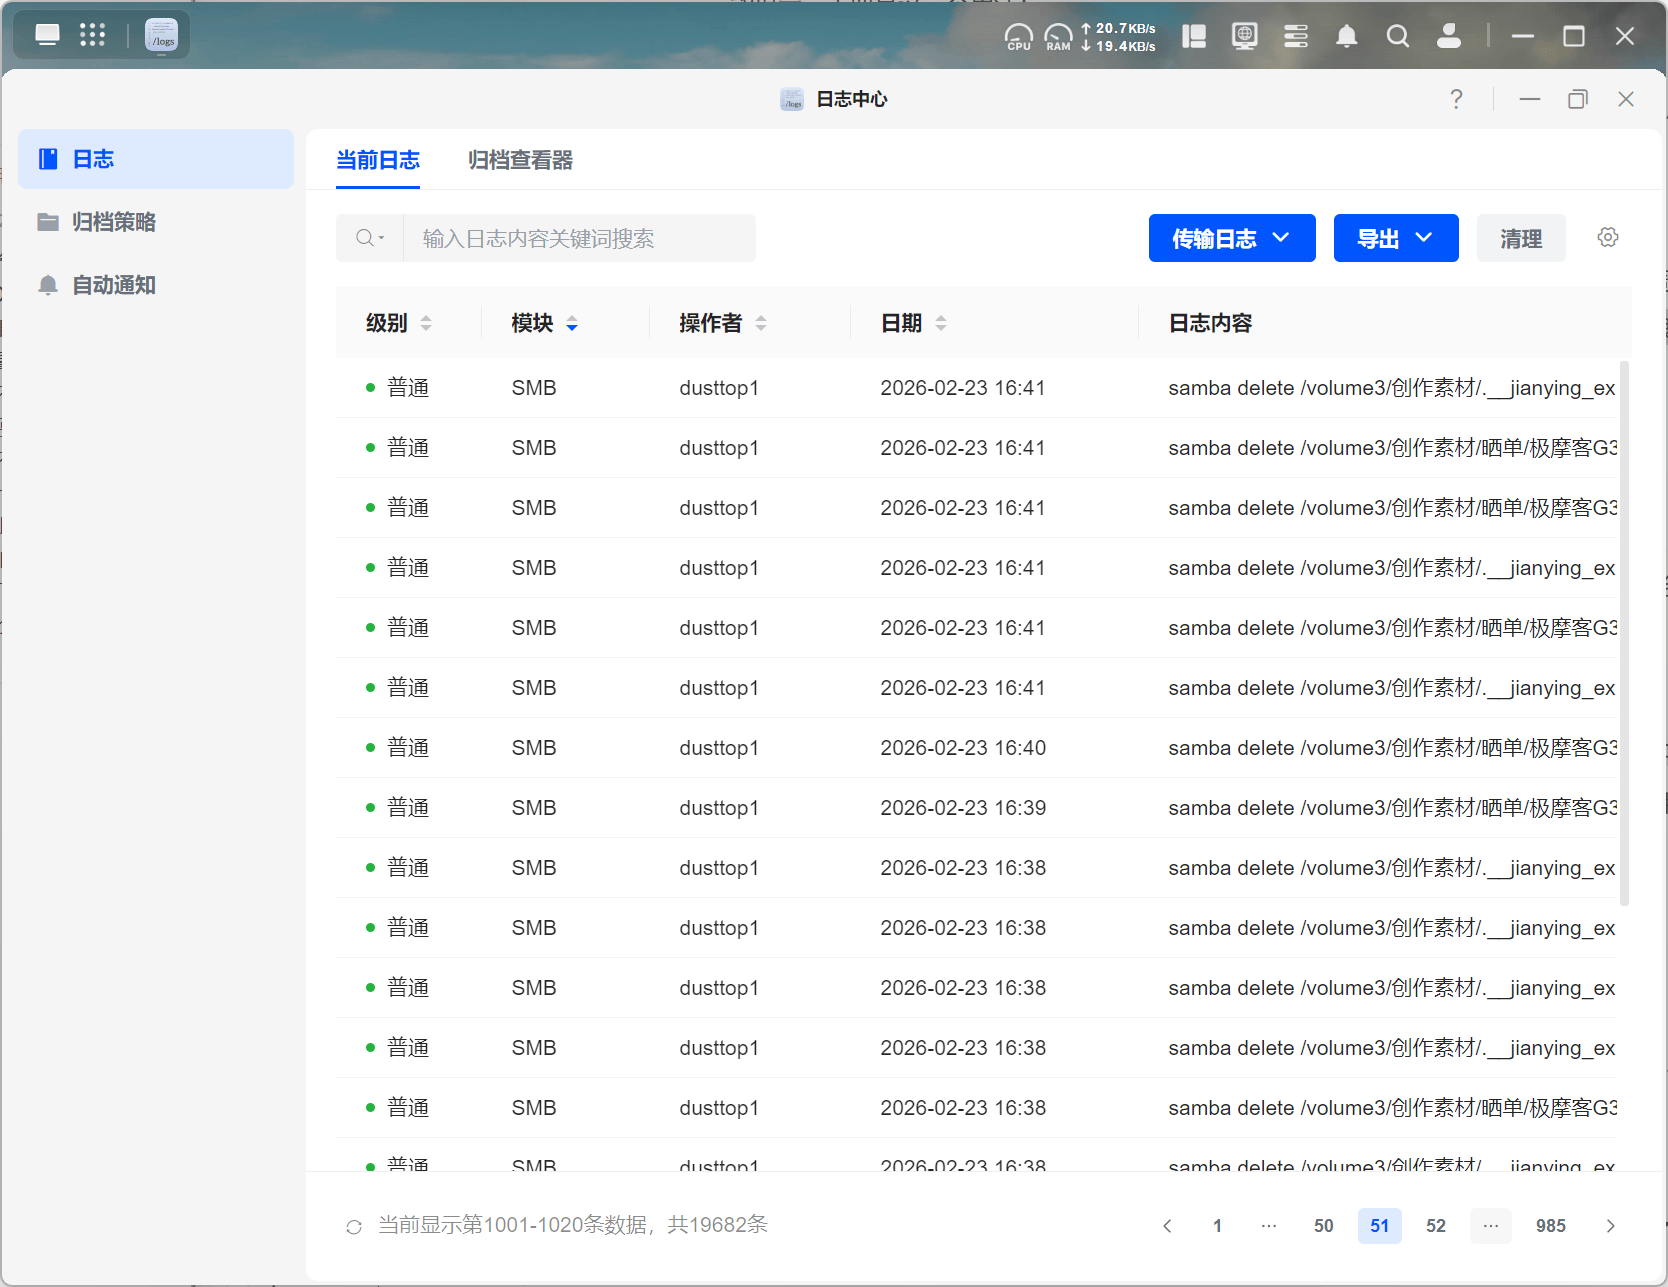
Task: Go to page 52 of logs
Action: (1435, 1226)
